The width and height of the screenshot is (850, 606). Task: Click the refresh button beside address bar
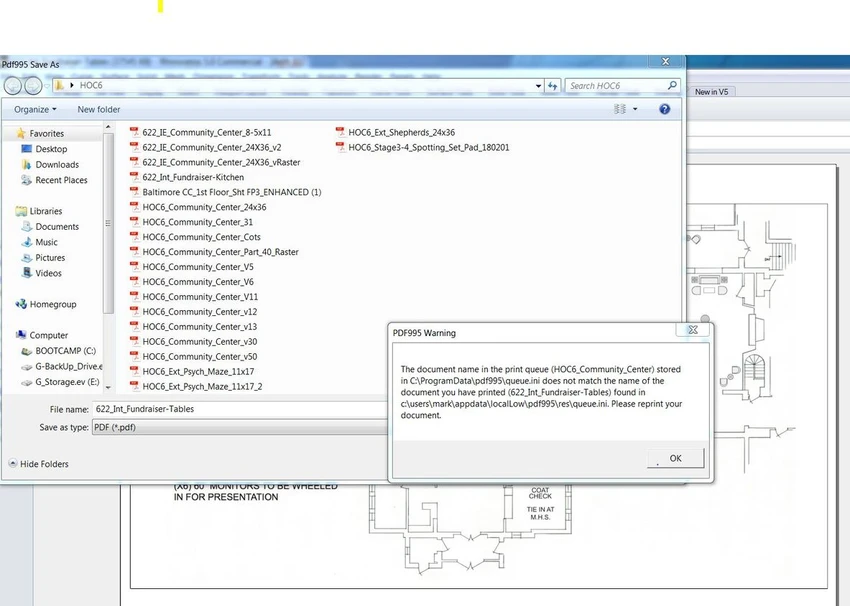tap(552, 86)
